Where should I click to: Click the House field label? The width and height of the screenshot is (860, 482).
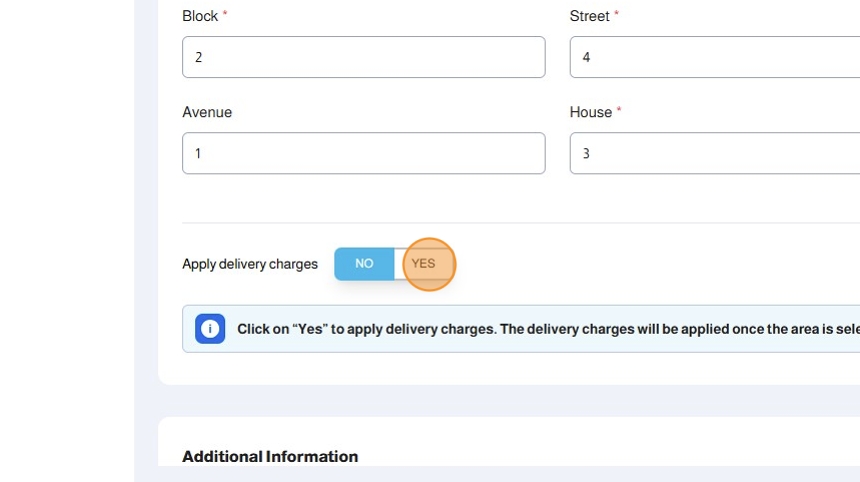pyautogui.click(x=590, y=112)
